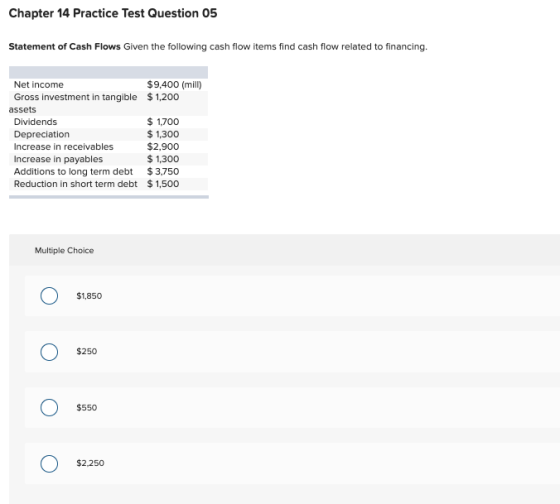This screenshot has height=504, width=560.
Task: Click the Chapter 14 Practice Test Question 05 heading
Action: (x=113, y=13)
